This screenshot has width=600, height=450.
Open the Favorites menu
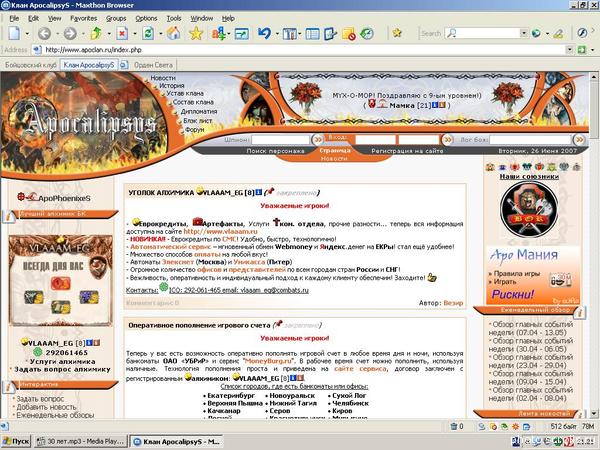(x=83, y=18)
